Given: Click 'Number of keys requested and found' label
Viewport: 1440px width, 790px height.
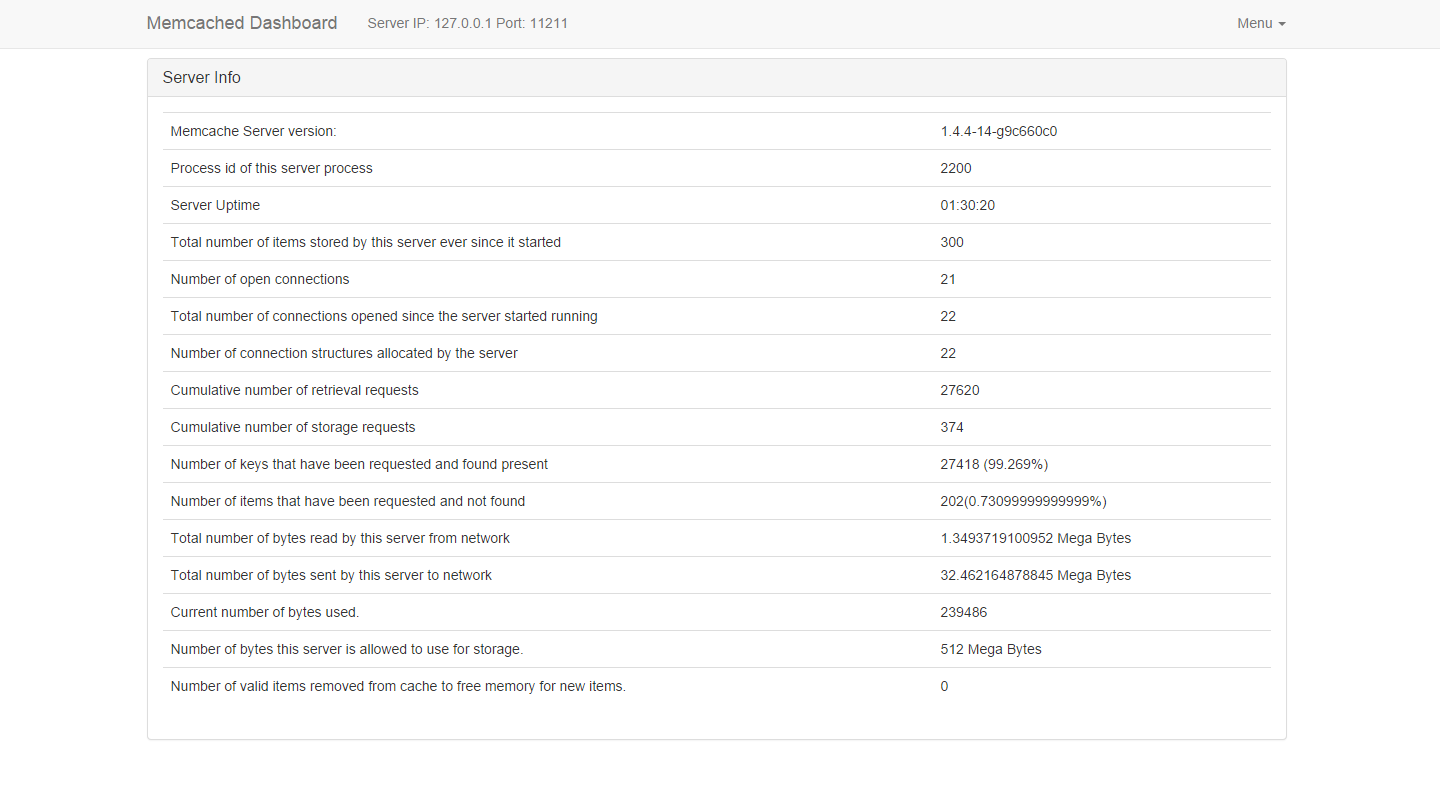Looking at the screenshot, I should 359,464.
